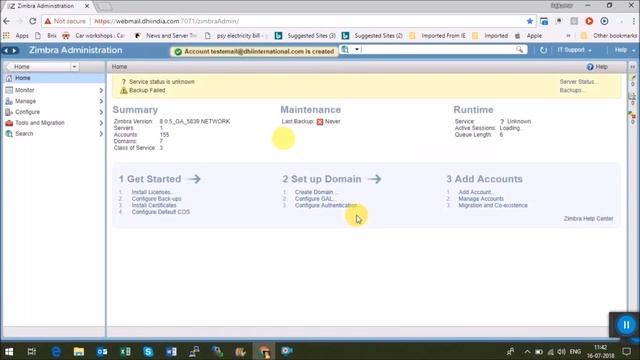Click the Add Account link

pos(476,192)
